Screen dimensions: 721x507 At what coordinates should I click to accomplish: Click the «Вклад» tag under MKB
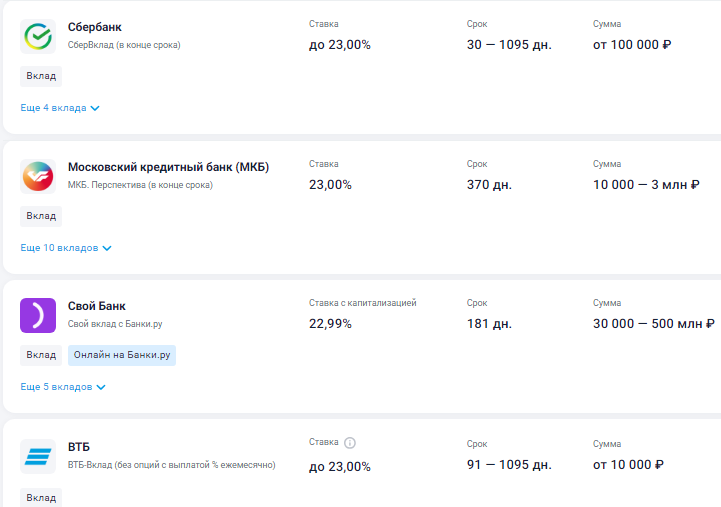[41, 216]
